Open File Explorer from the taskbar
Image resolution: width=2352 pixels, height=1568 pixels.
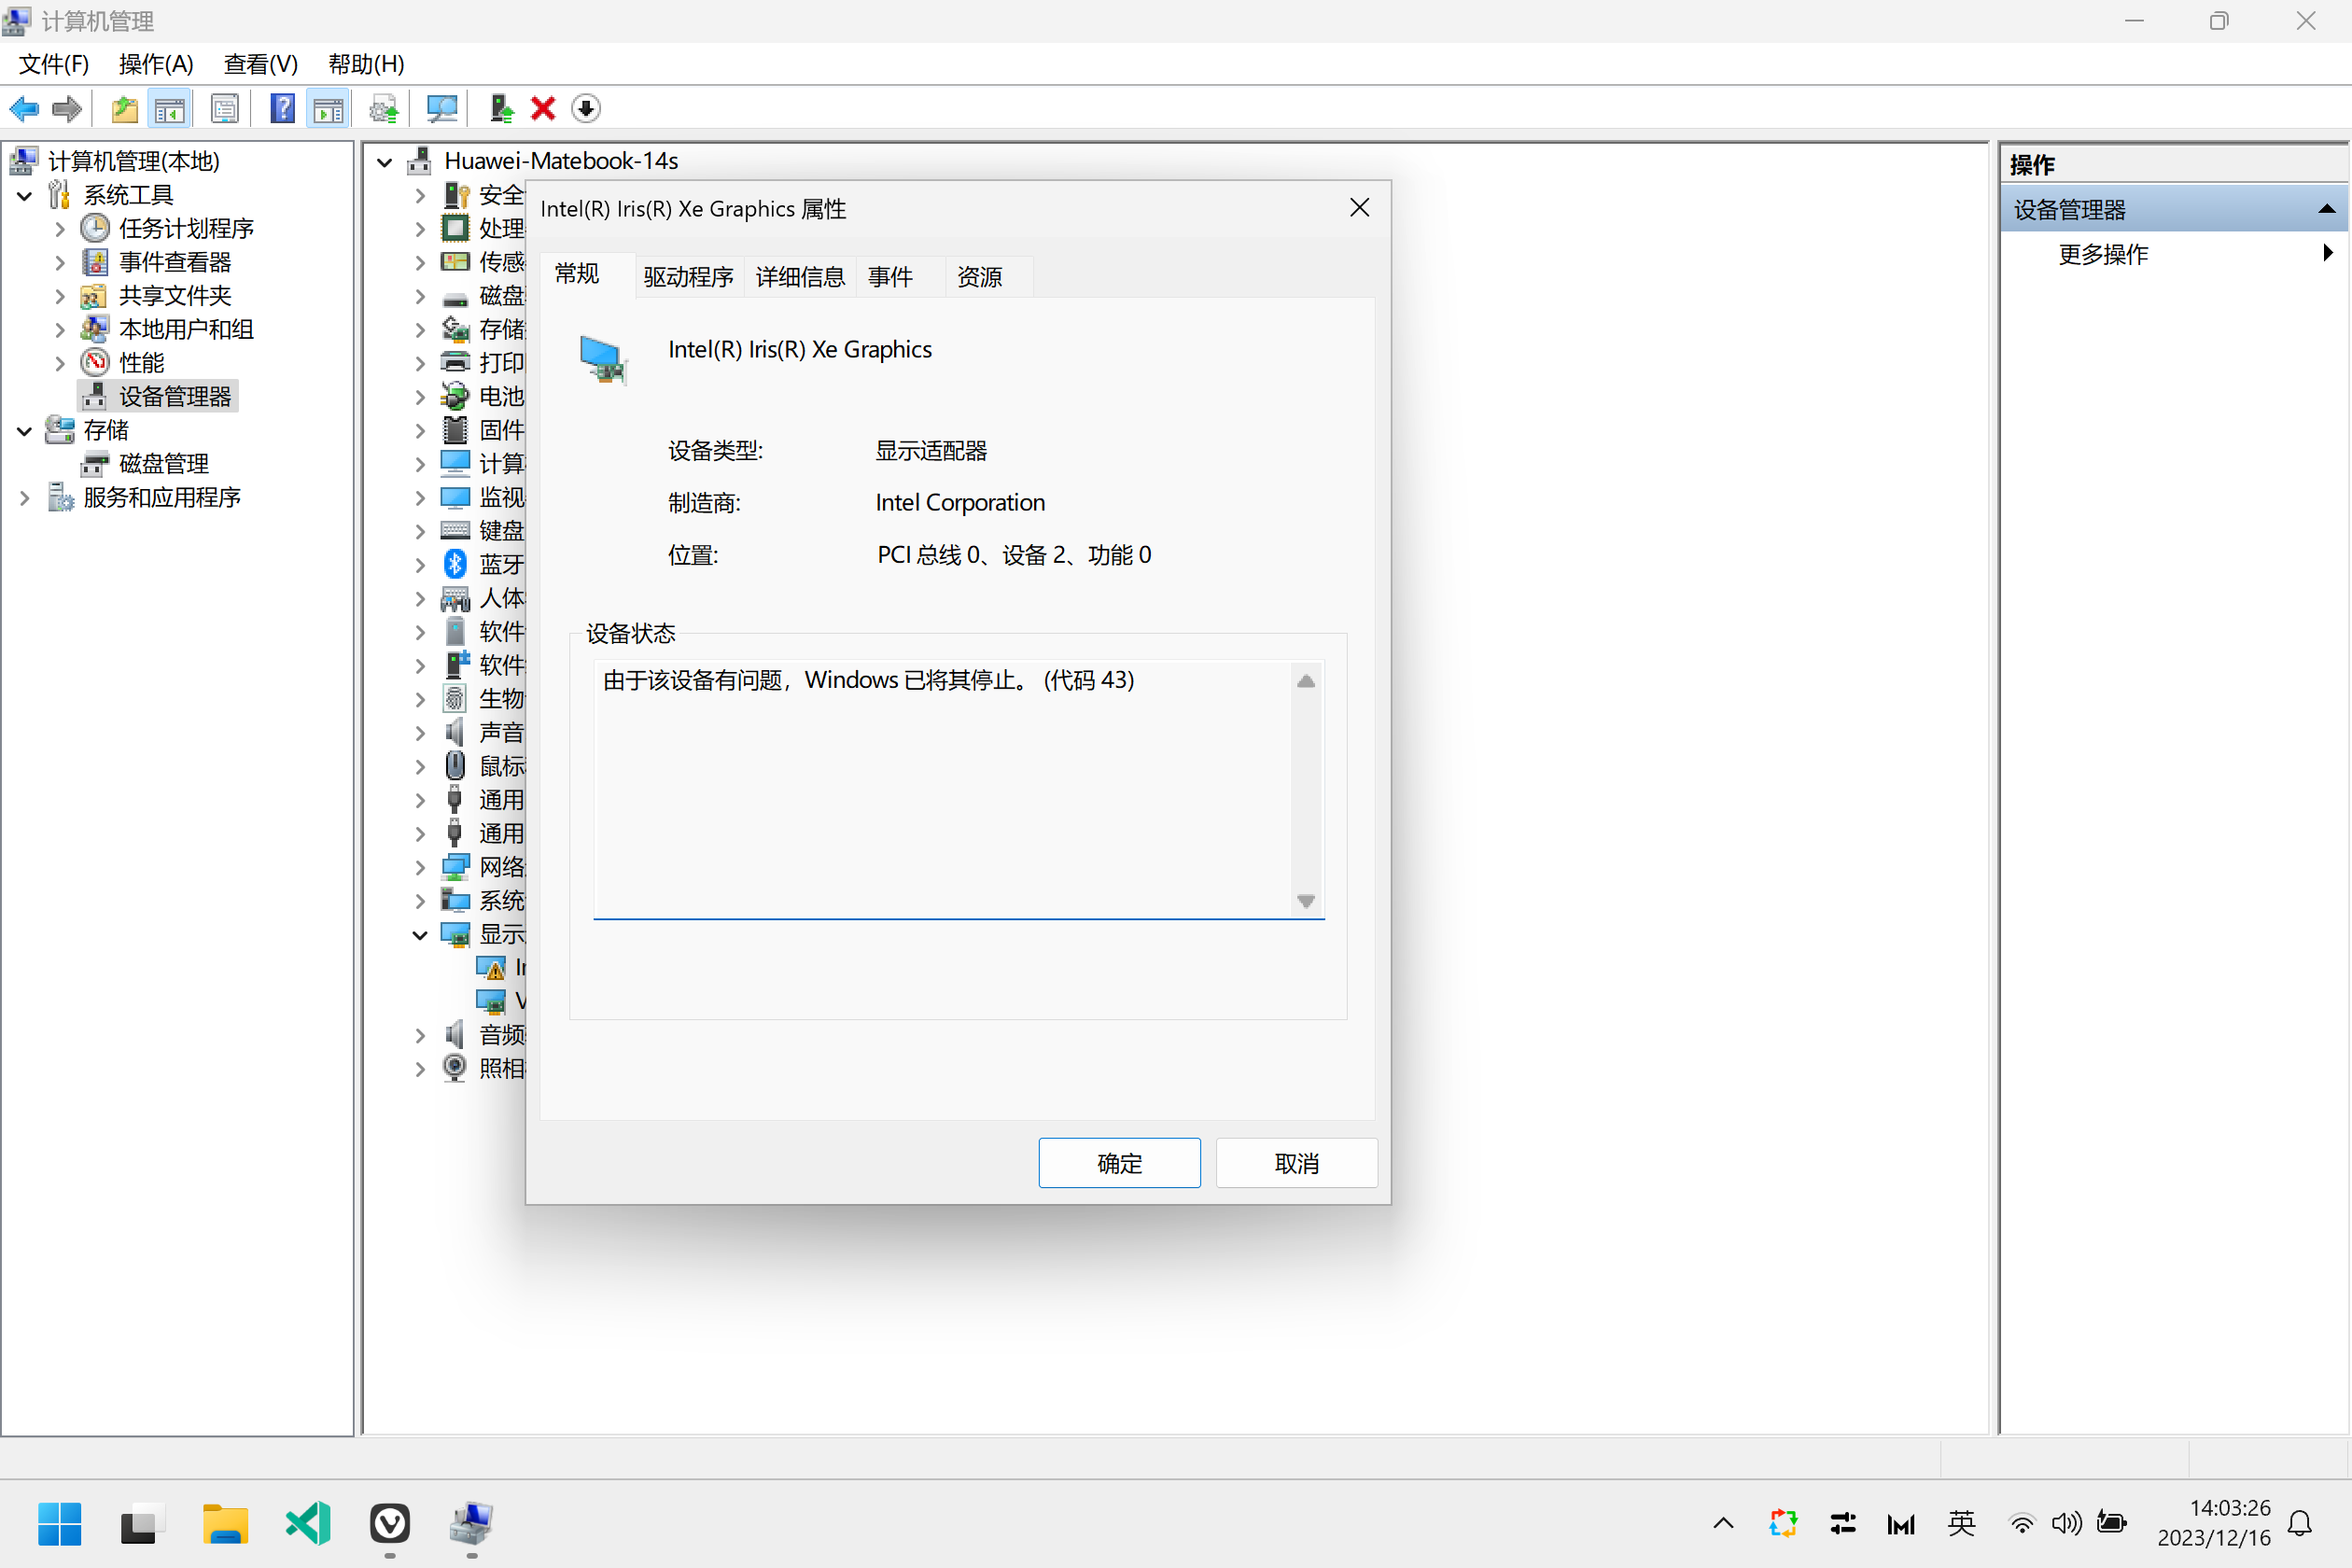(x=225, y=1524)
